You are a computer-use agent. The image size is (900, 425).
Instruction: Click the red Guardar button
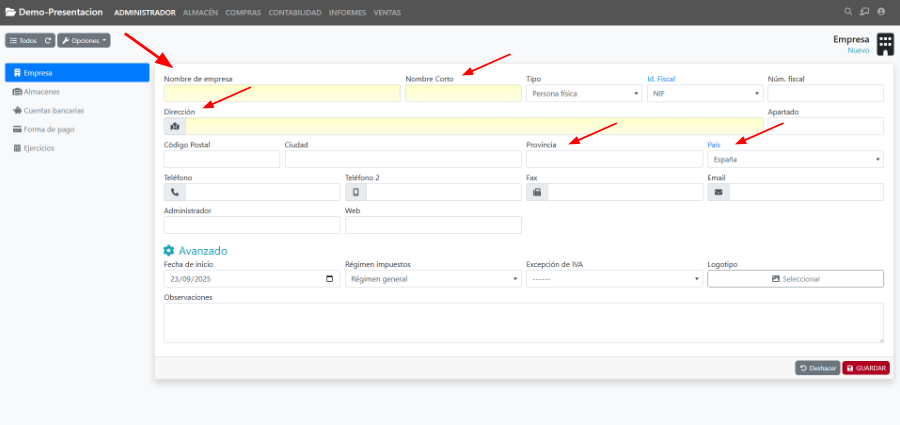coord(865,368)
